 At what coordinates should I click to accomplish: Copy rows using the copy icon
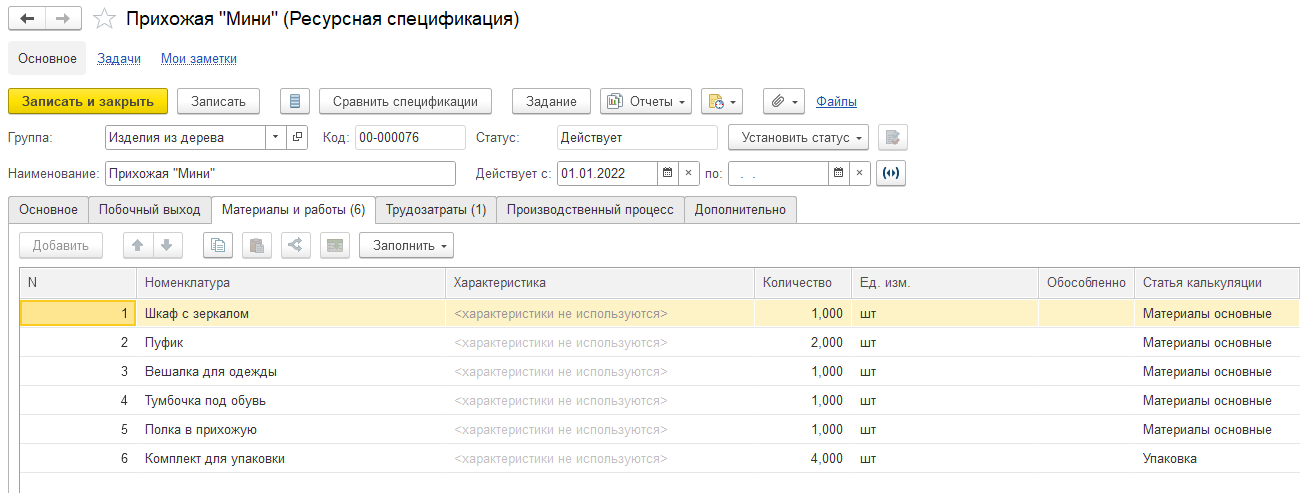(x=218, y=245)
